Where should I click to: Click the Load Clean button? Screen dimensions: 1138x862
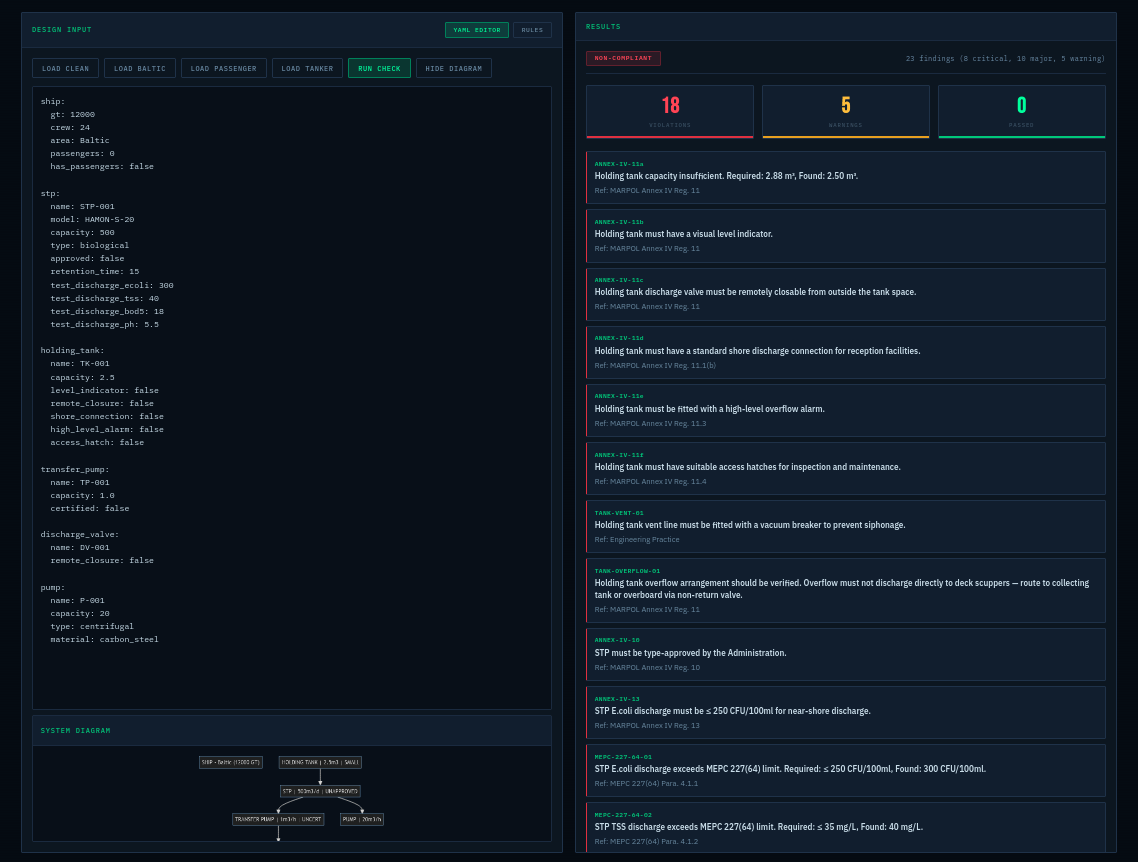(x=65, y=68)
